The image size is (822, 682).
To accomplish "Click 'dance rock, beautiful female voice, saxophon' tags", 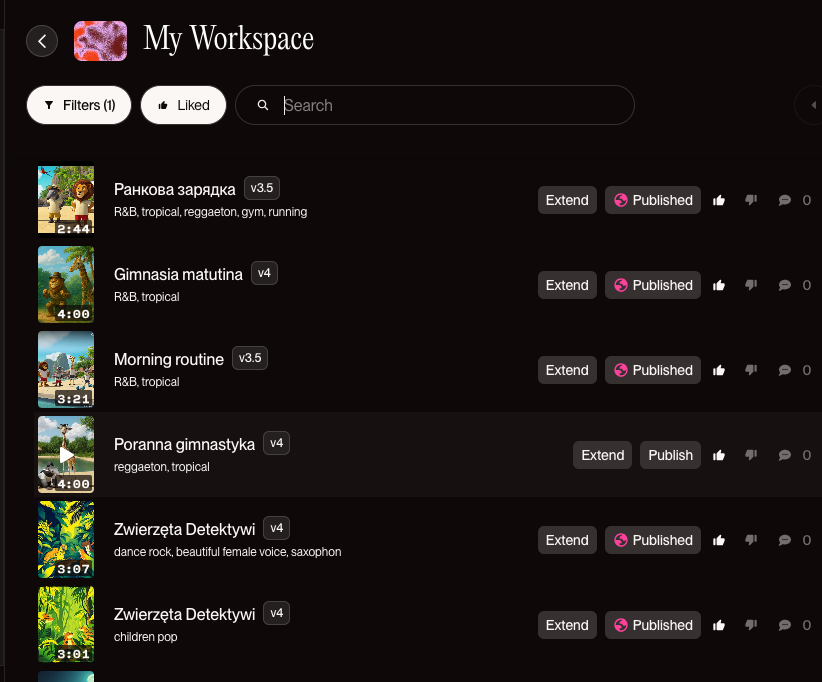I will [228, 551].
